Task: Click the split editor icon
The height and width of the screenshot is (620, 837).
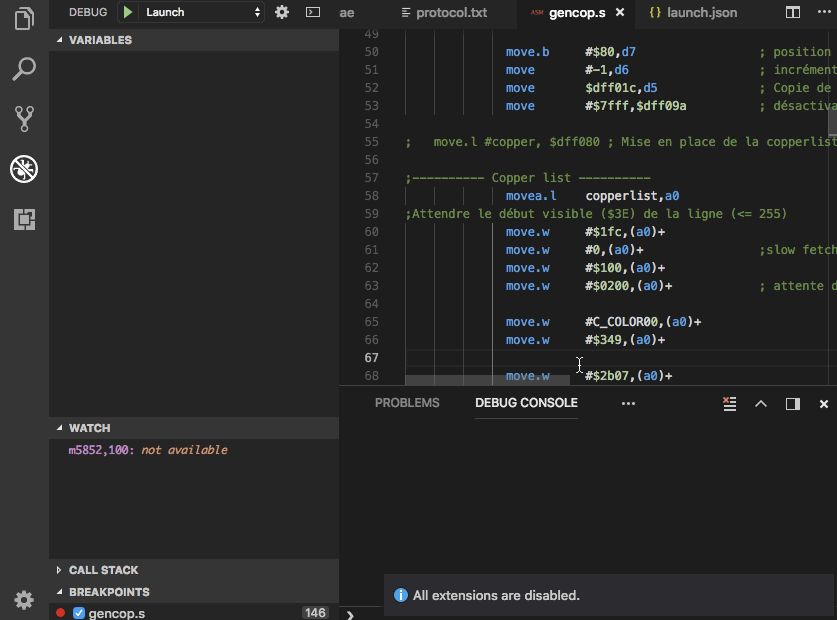Action: (792, 12)
